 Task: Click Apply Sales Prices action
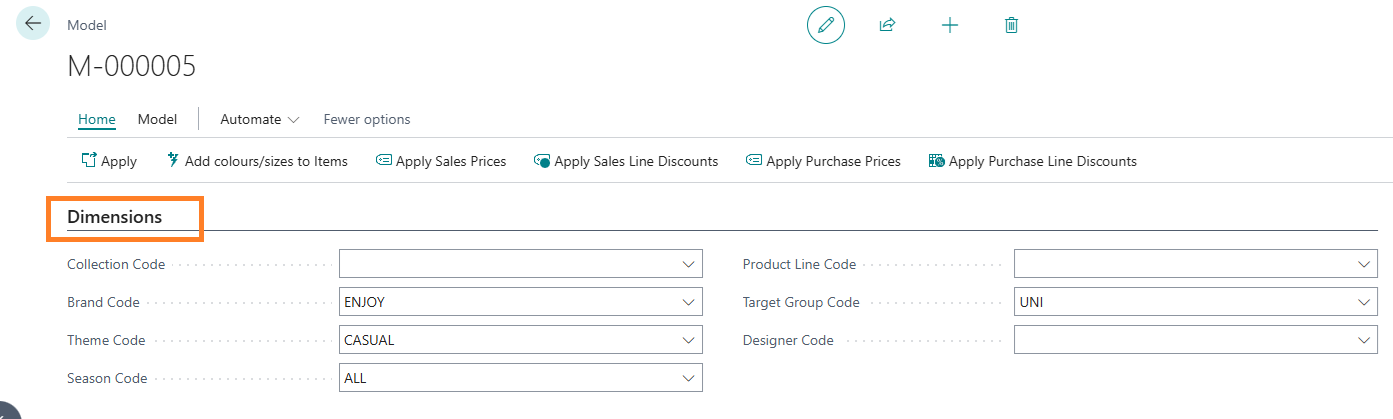click(x=441, y=161)
